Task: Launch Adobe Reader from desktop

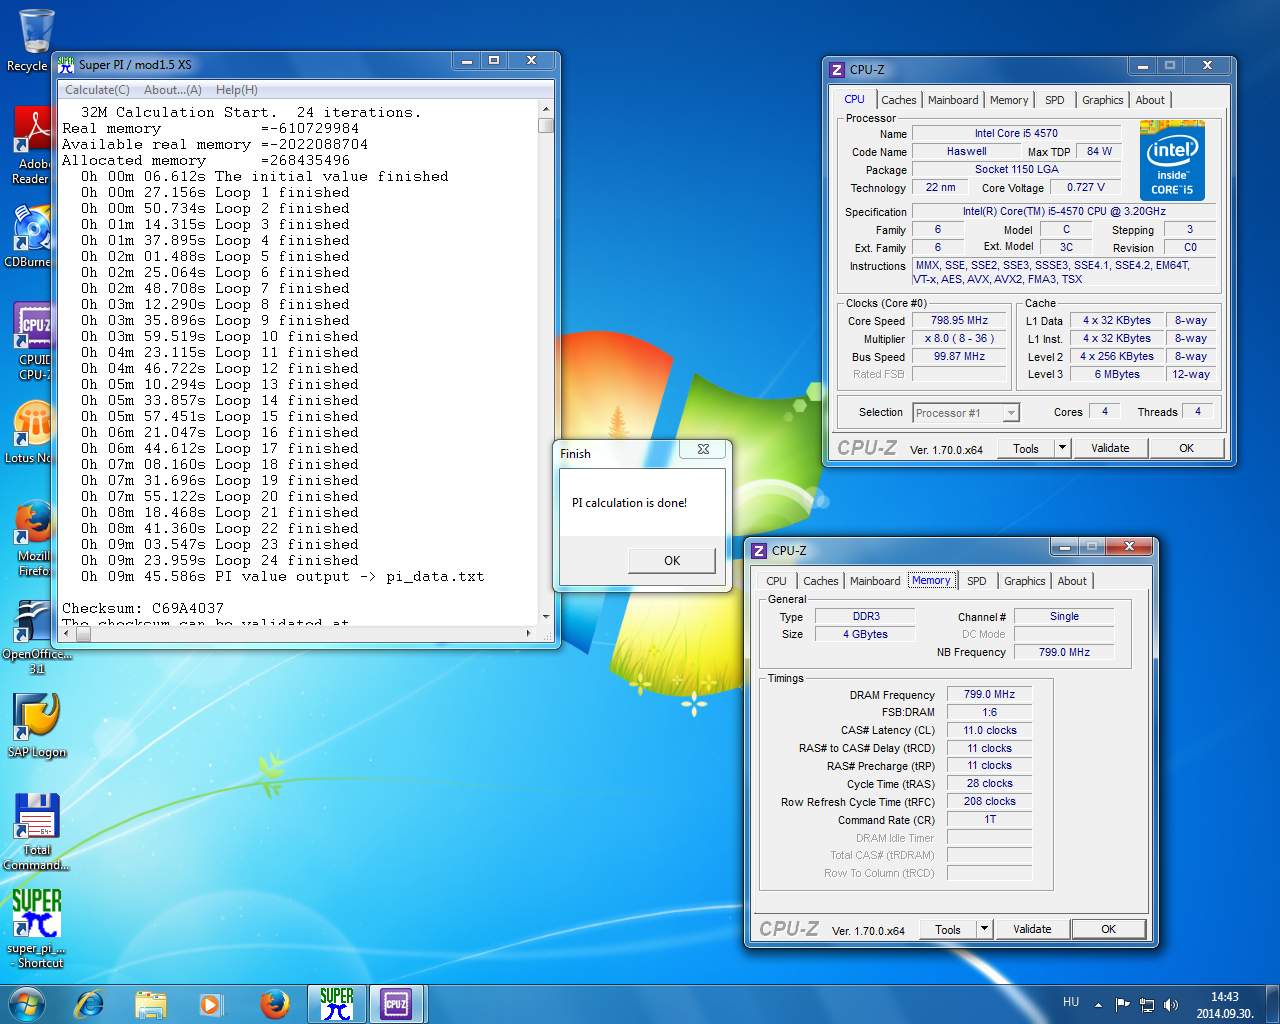Action: [x=32, y=145]
